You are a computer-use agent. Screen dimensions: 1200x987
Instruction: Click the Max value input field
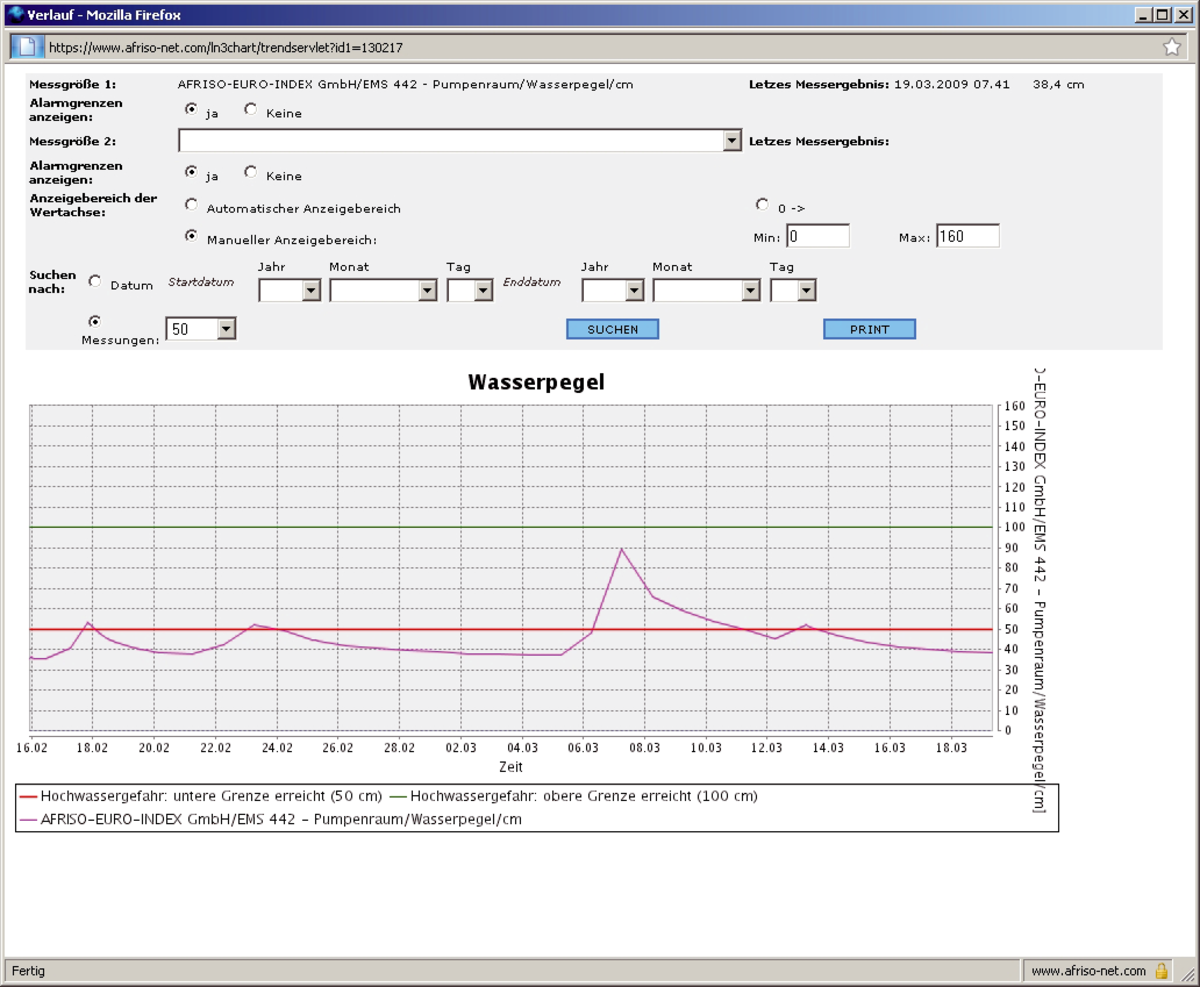coord(967,237)
